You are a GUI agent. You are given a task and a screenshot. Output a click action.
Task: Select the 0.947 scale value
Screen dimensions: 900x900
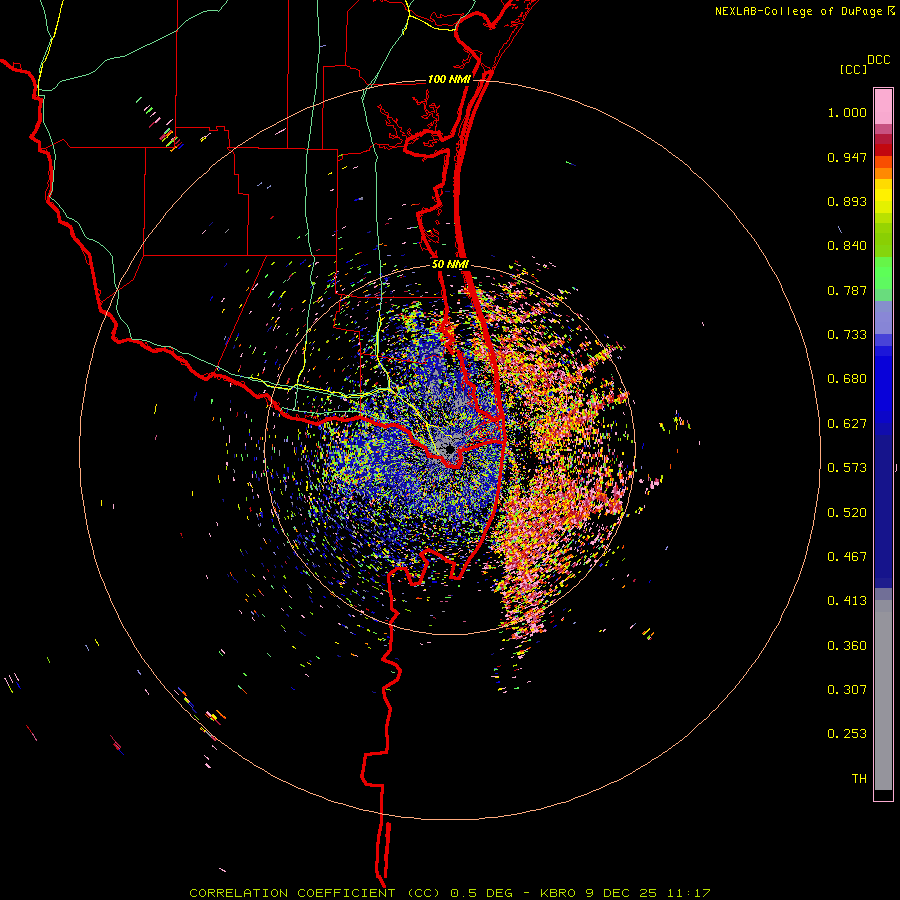coord(847,157)
